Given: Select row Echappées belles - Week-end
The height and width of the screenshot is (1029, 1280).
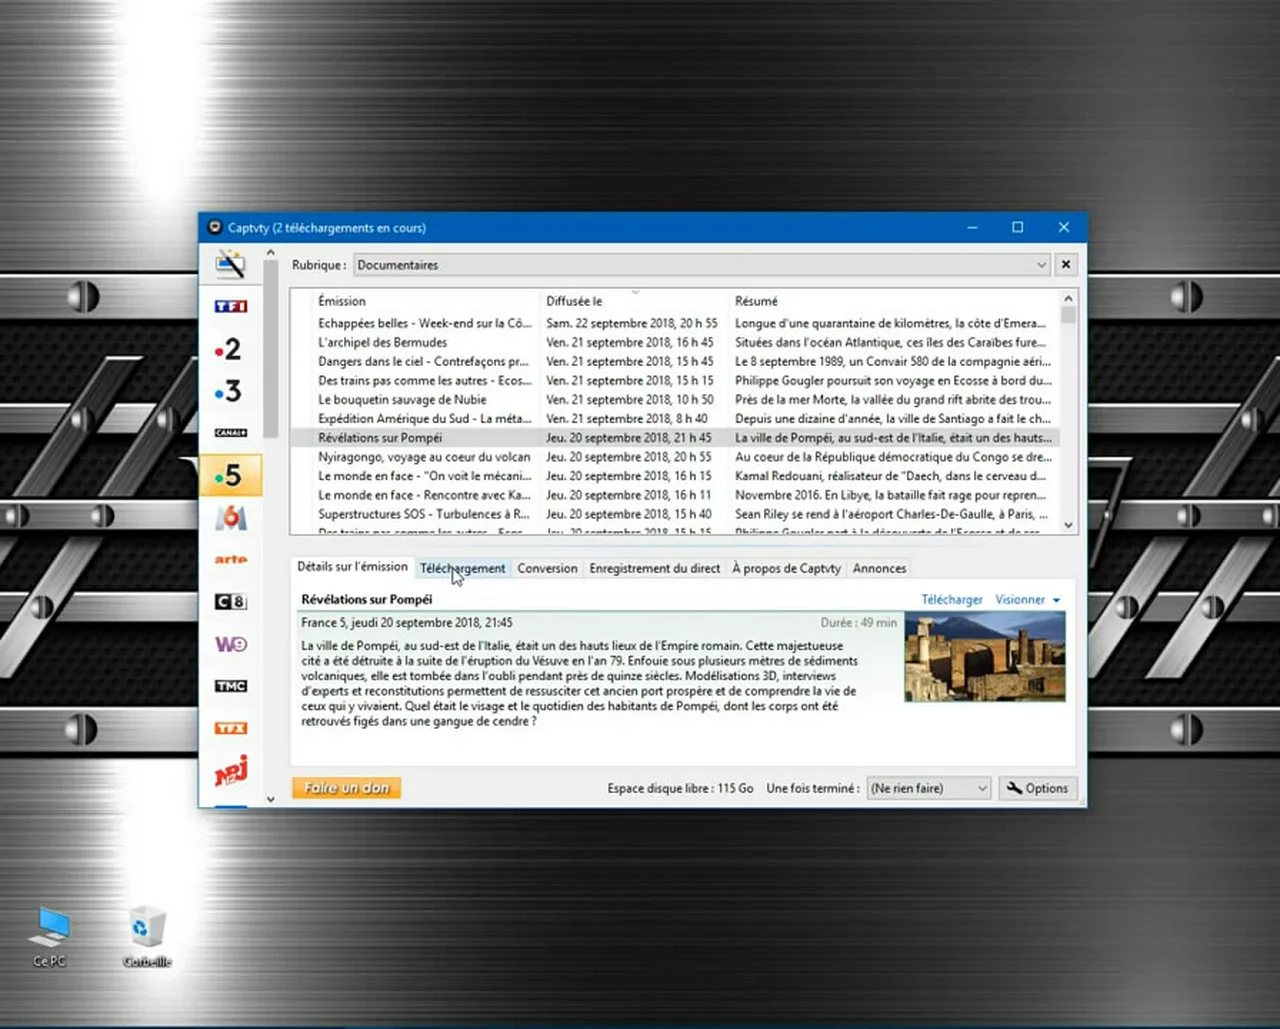Looking at the screenshot, I should pyautogui.click(x=674, y=323).
